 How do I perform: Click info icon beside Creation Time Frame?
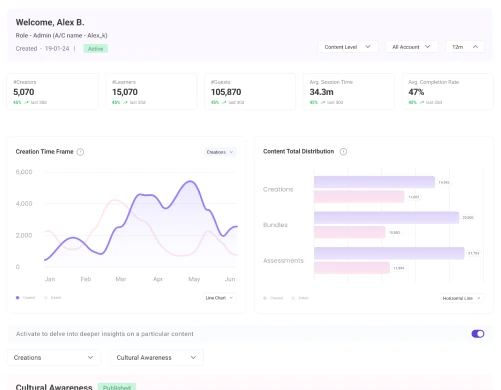click(x=80, y=152)
